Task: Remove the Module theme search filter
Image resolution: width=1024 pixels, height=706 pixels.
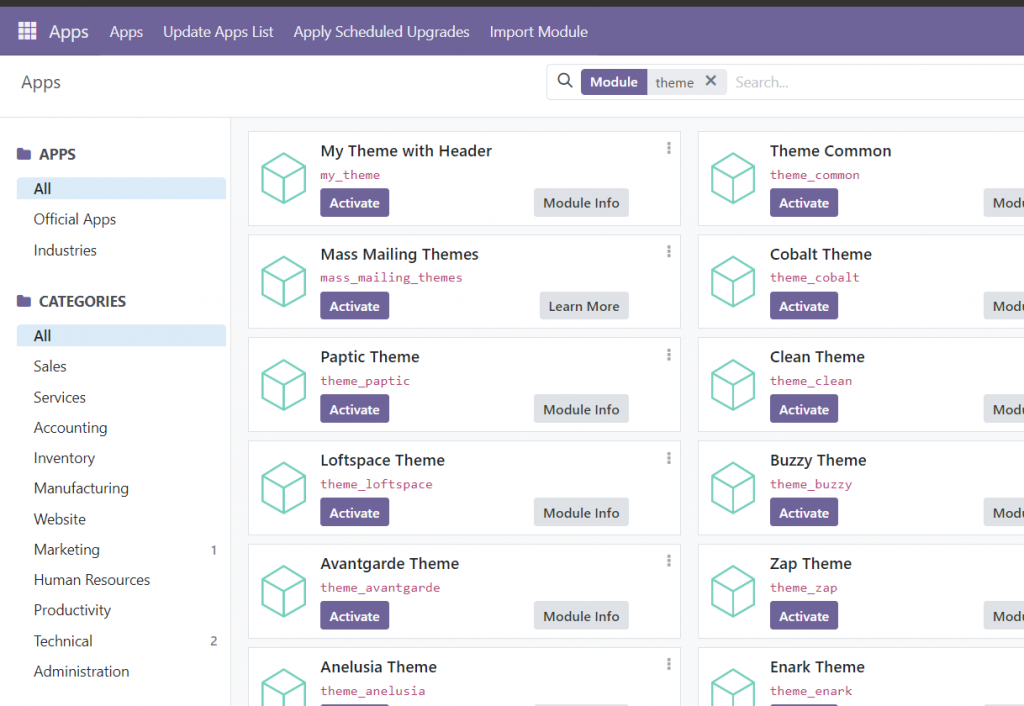Action: (x=711, y=81)
